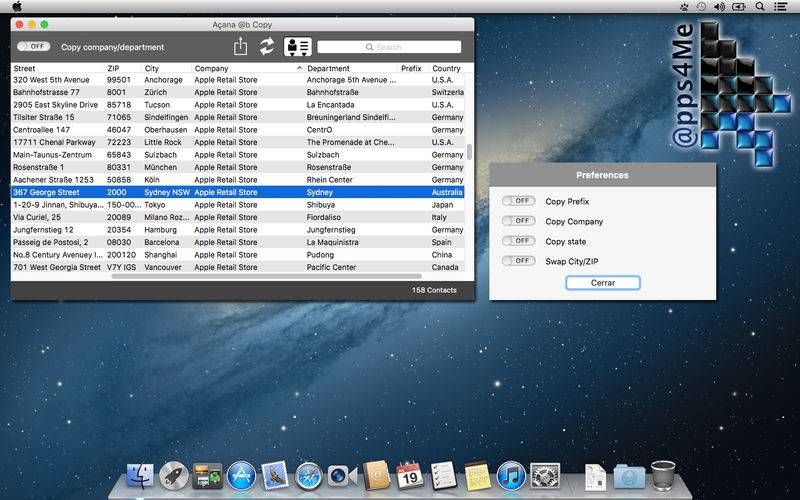The image size is (800, 500).
Task: Select the 1-20-9 Jinnan Tokyo row
Action: pos(238,205)
